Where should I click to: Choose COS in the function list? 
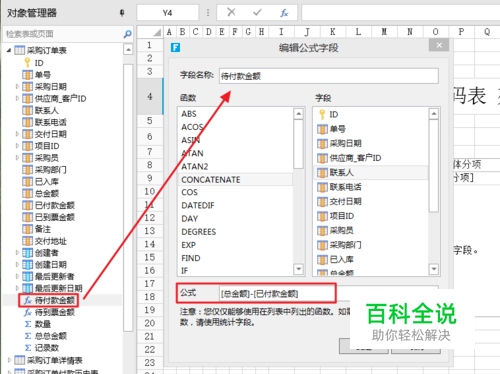pyautogui.click(x=189, y=192)
